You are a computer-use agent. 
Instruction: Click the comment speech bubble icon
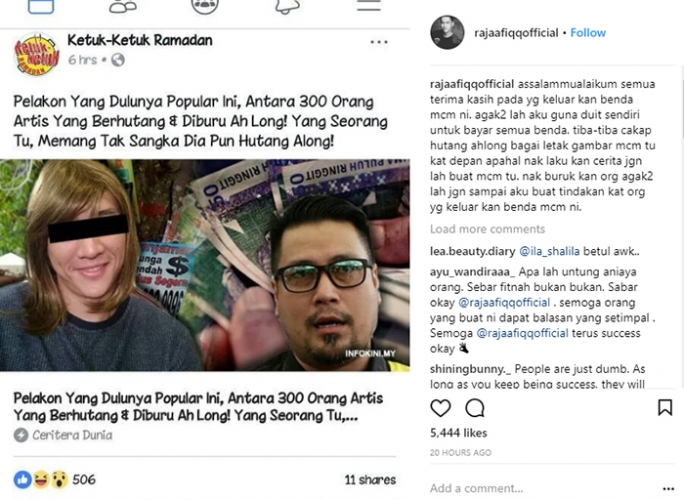[475, 408]
